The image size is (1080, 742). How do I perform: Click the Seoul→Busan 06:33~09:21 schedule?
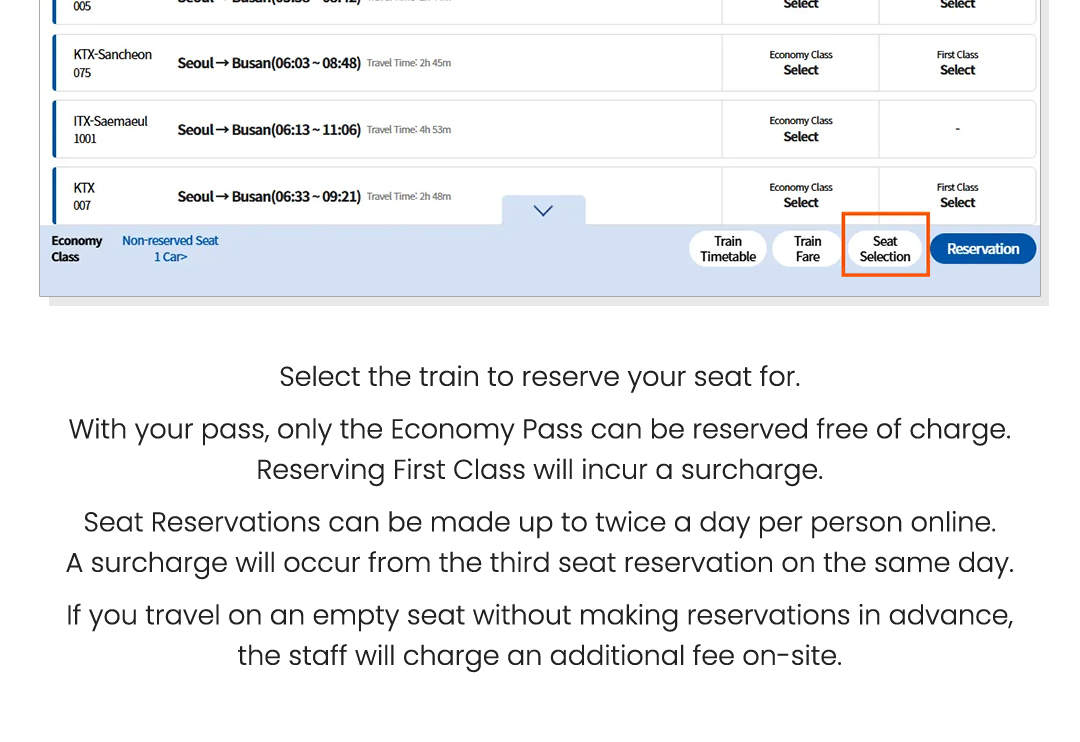[x=268, y=195]
